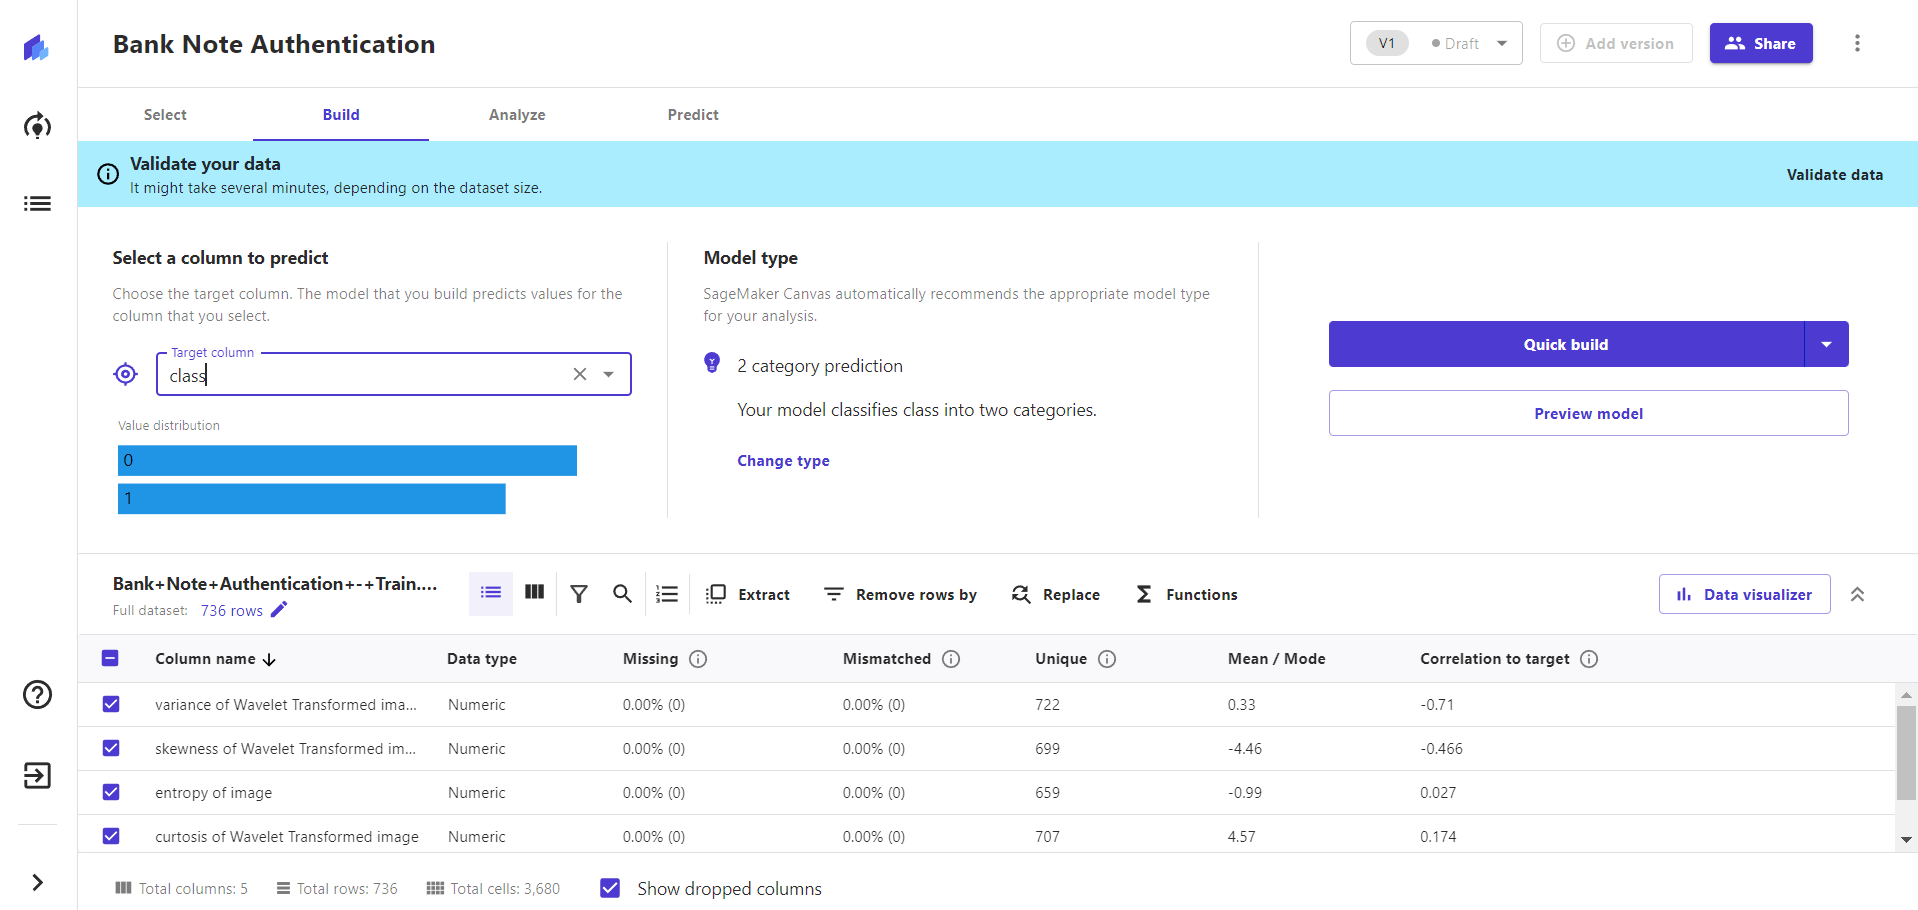Viewport: 1918px width, 910px height.
Task: Open the Help question mark icon
Action: click(37, 694)
